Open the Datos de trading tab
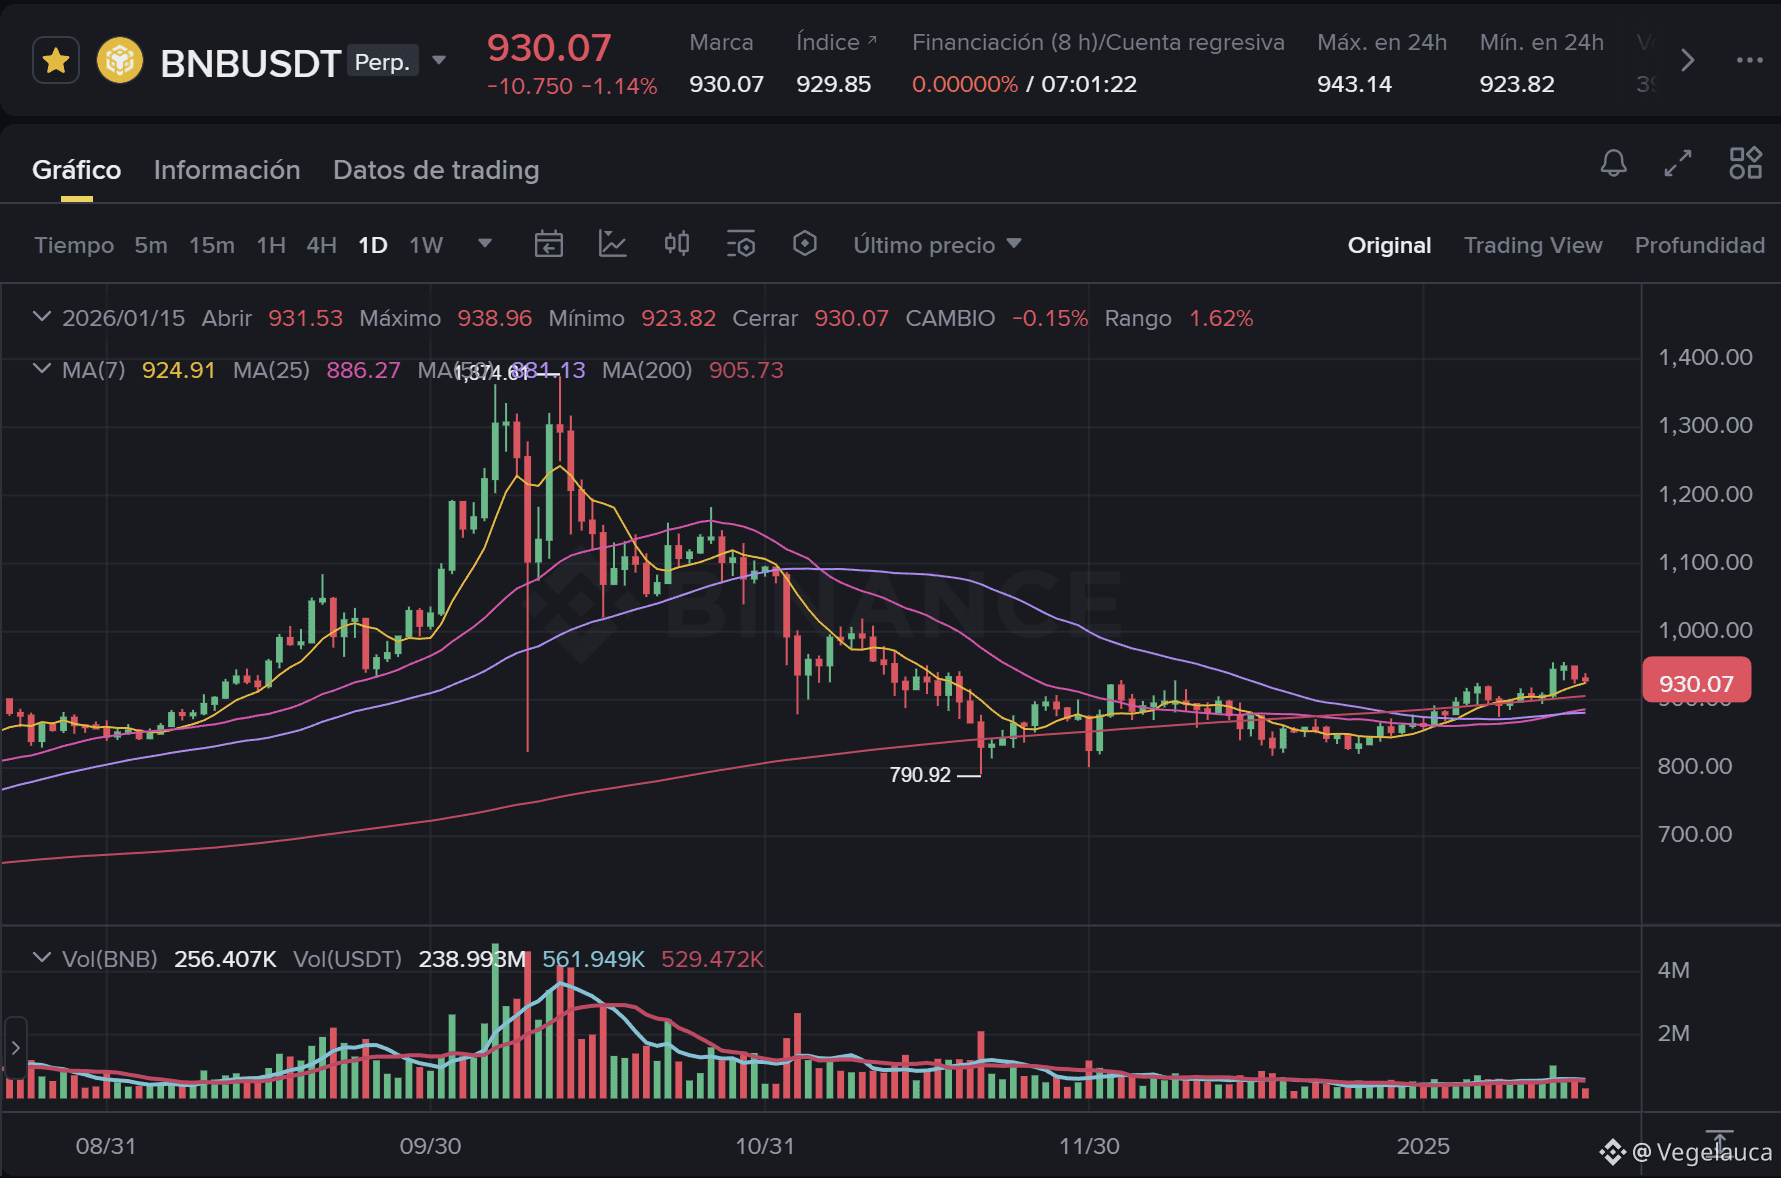1781x1178 pixels. (x=436, y=170)
